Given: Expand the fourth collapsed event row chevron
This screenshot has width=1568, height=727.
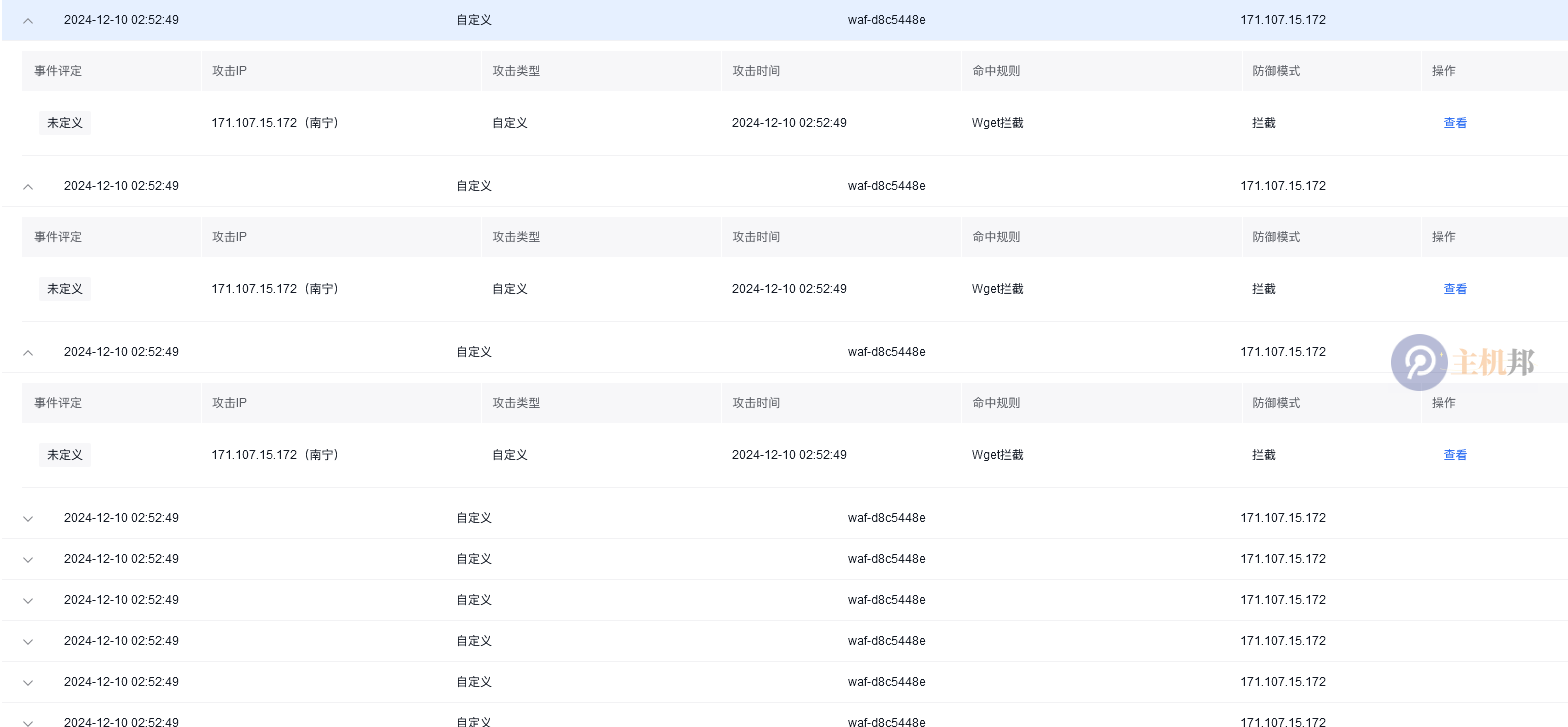Looking at the screenshot, I should [28, 641].
